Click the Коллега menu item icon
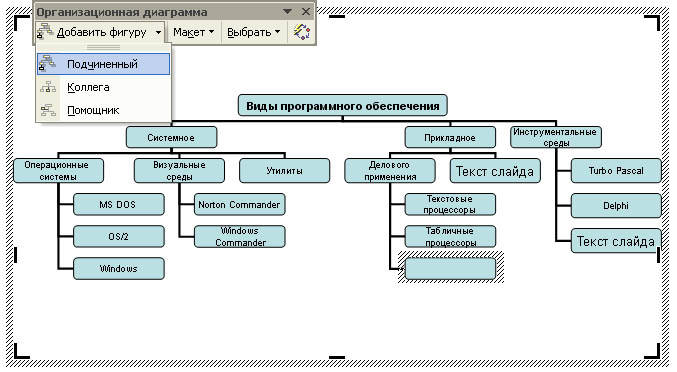This screenshot has width=677, height=372. click(x=48, y=87)
